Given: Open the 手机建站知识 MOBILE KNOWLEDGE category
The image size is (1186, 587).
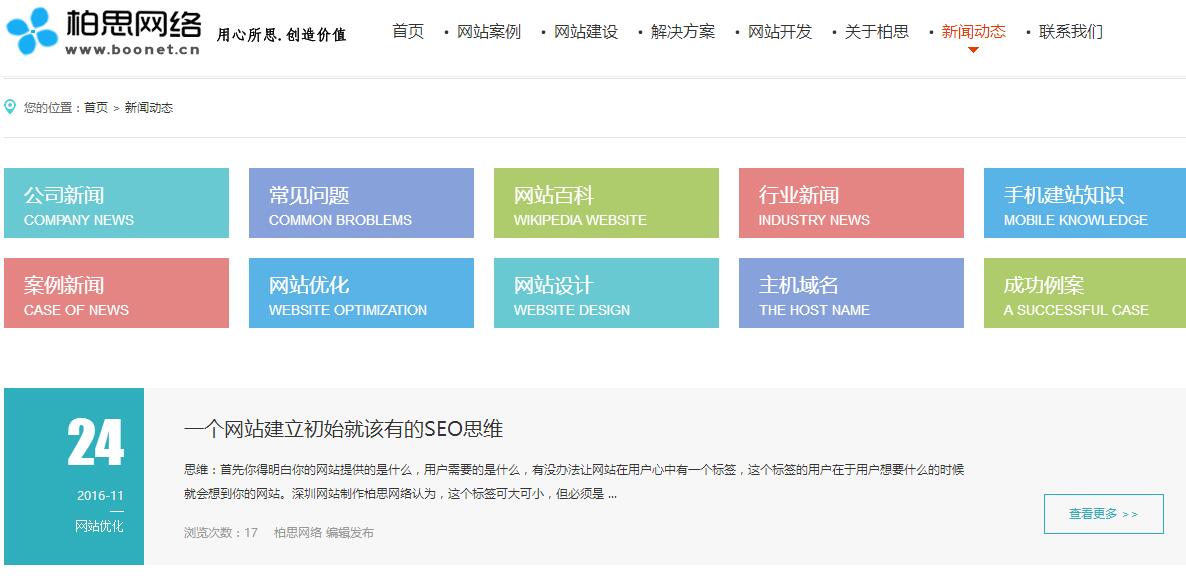Looking at the screenshot, I should click(1084, 202).
